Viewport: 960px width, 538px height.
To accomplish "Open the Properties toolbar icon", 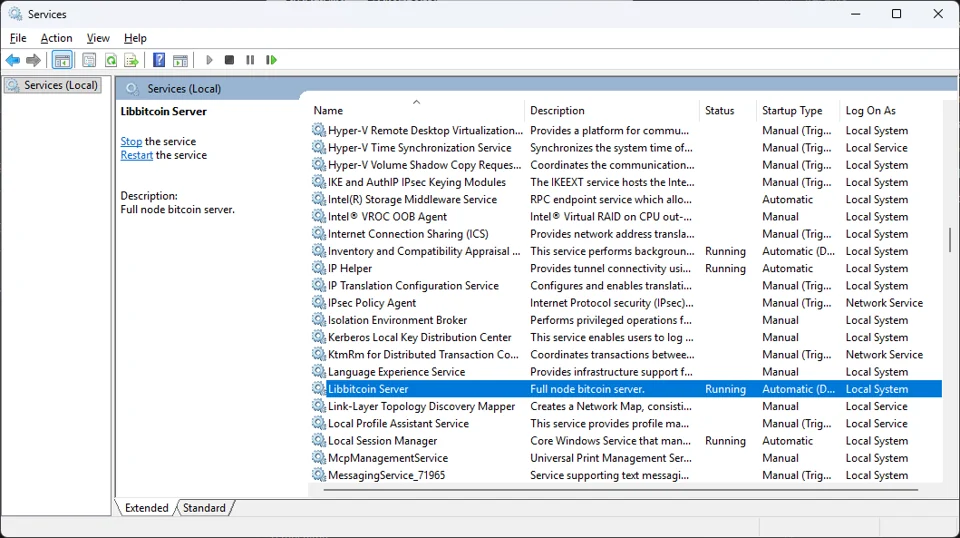I will [x=89, y=60].
